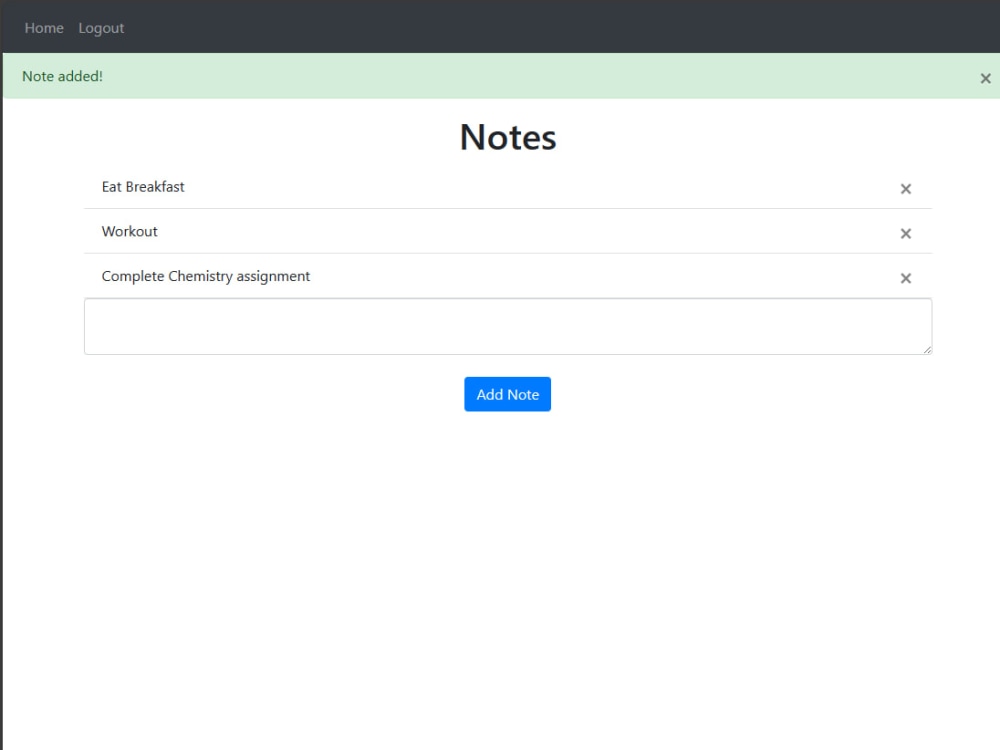Click the X beside Workout
The width and height of the screenshot is (1000, 750).
tap(905, 233)
